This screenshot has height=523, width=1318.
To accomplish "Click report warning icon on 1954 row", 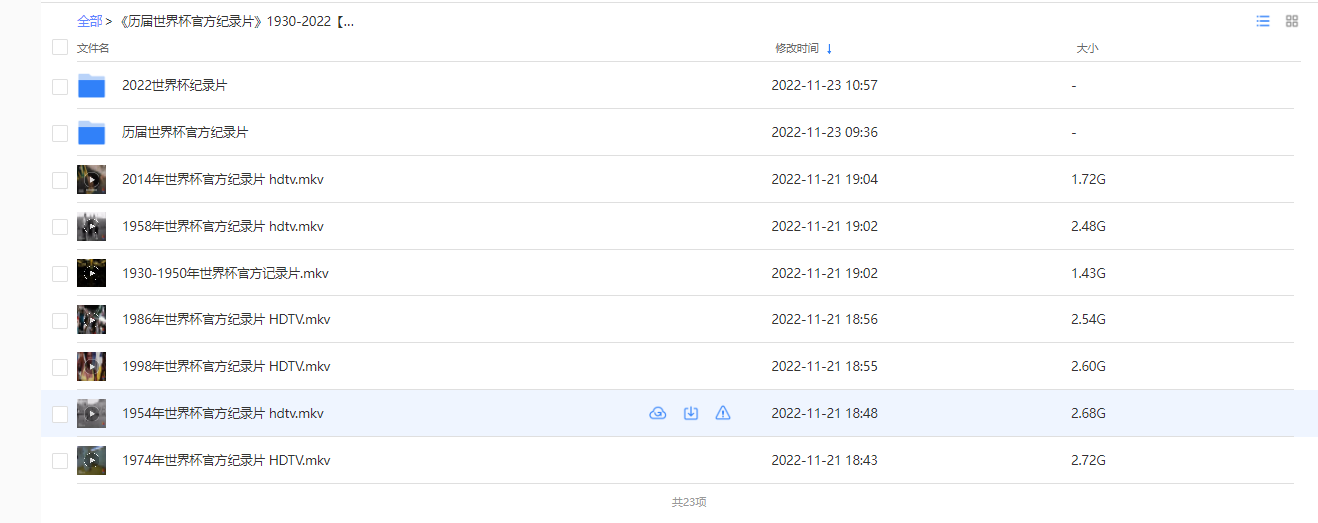I will 723,413.
